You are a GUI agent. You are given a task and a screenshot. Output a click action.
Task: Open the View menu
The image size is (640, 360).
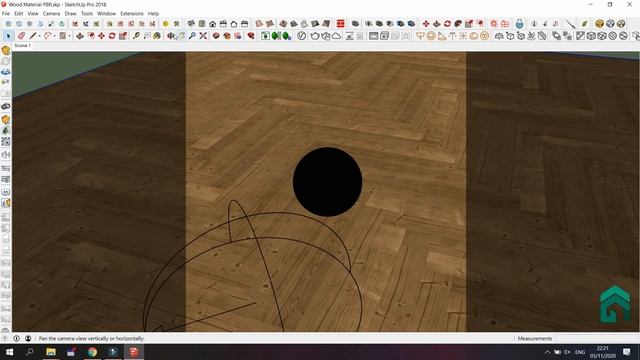(33, 13)
